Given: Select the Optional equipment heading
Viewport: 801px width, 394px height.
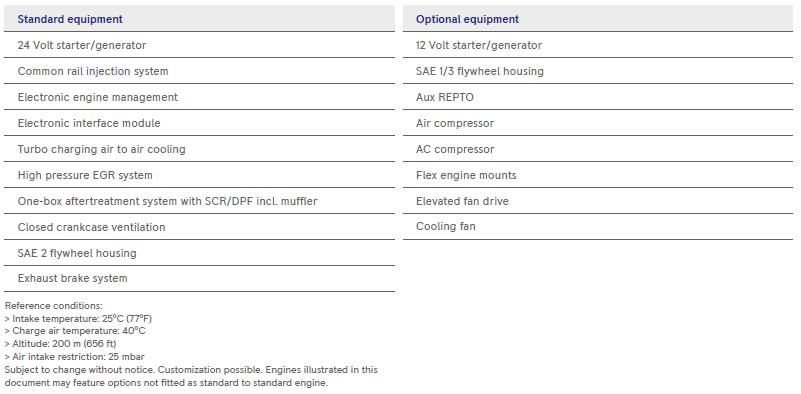Looking at the screenshot, I should 467,19.
